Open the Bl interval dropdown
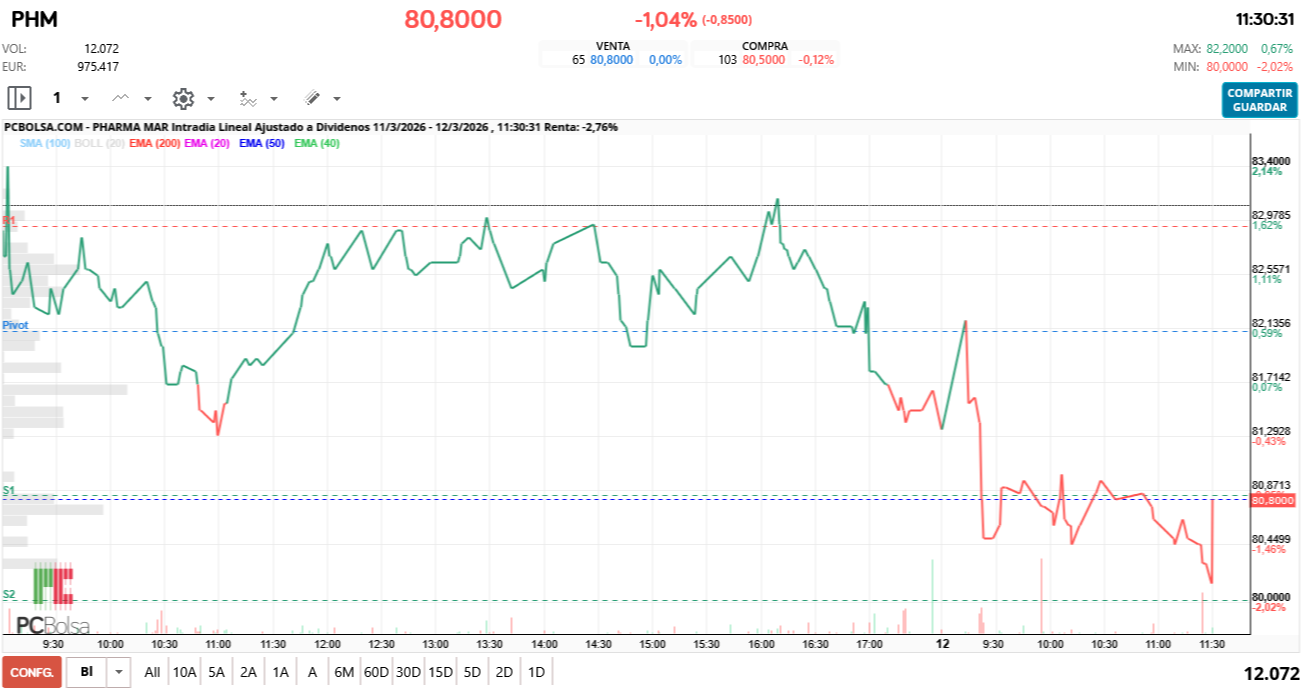 pyautogui.click(x=117, y=673)
